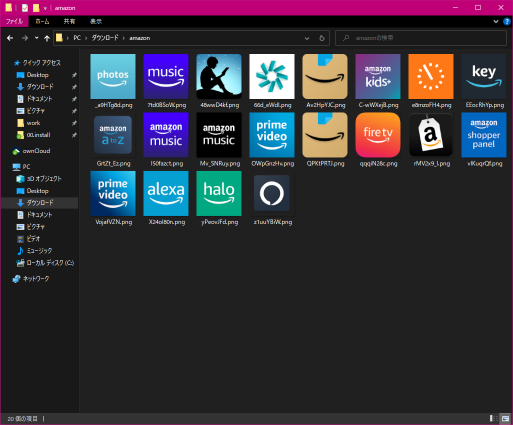Open ミュージック under PC
The image size is (513, 425).
point(39,251)
